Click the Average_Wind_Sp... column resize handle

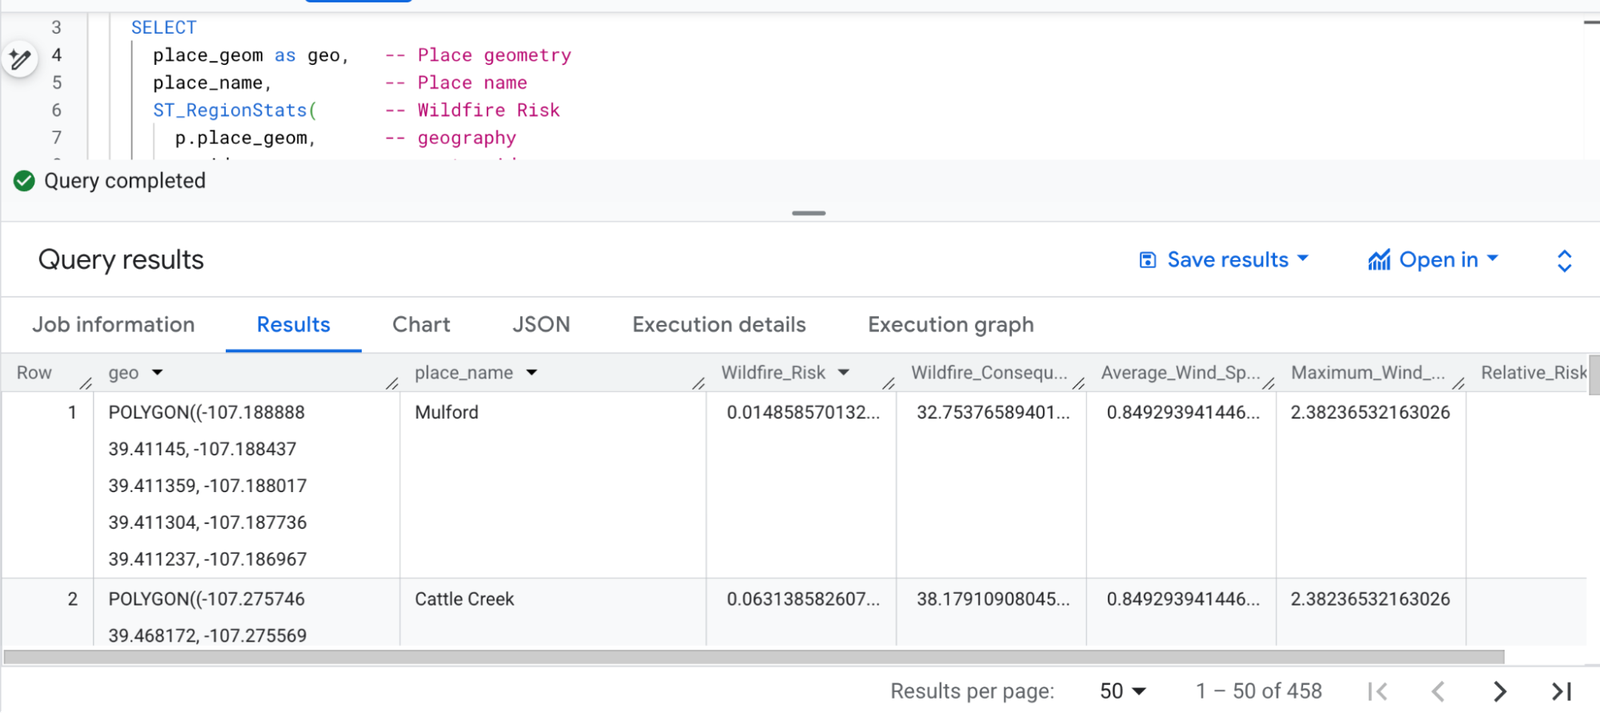[1268, 383]
